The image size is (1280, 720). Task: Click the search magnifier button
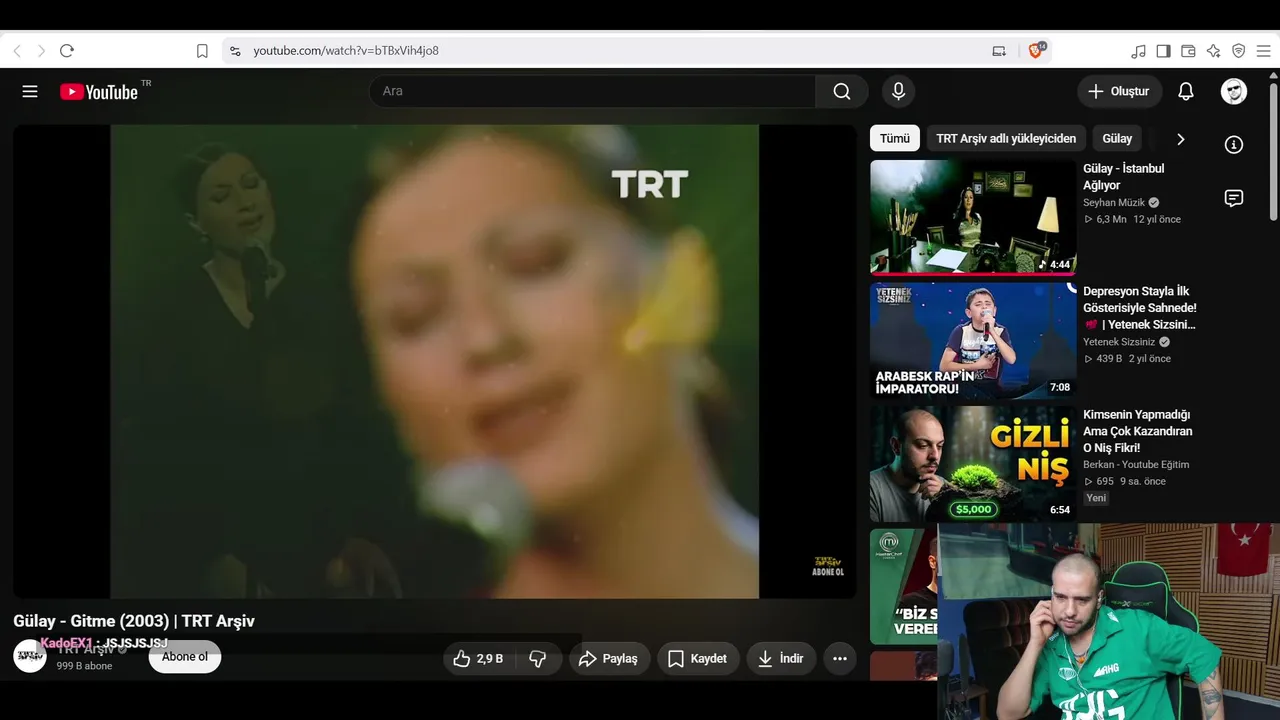click(842, 91)
